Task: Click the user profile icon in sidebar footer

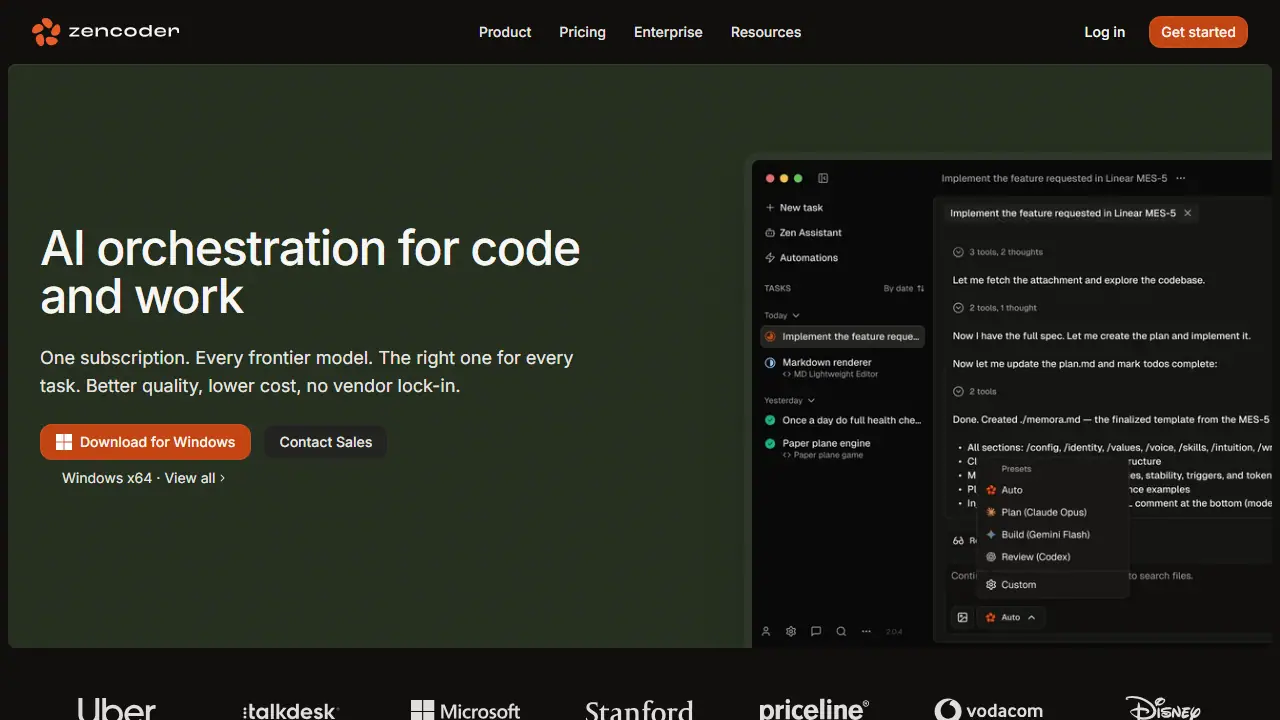Action: [766, 631]
